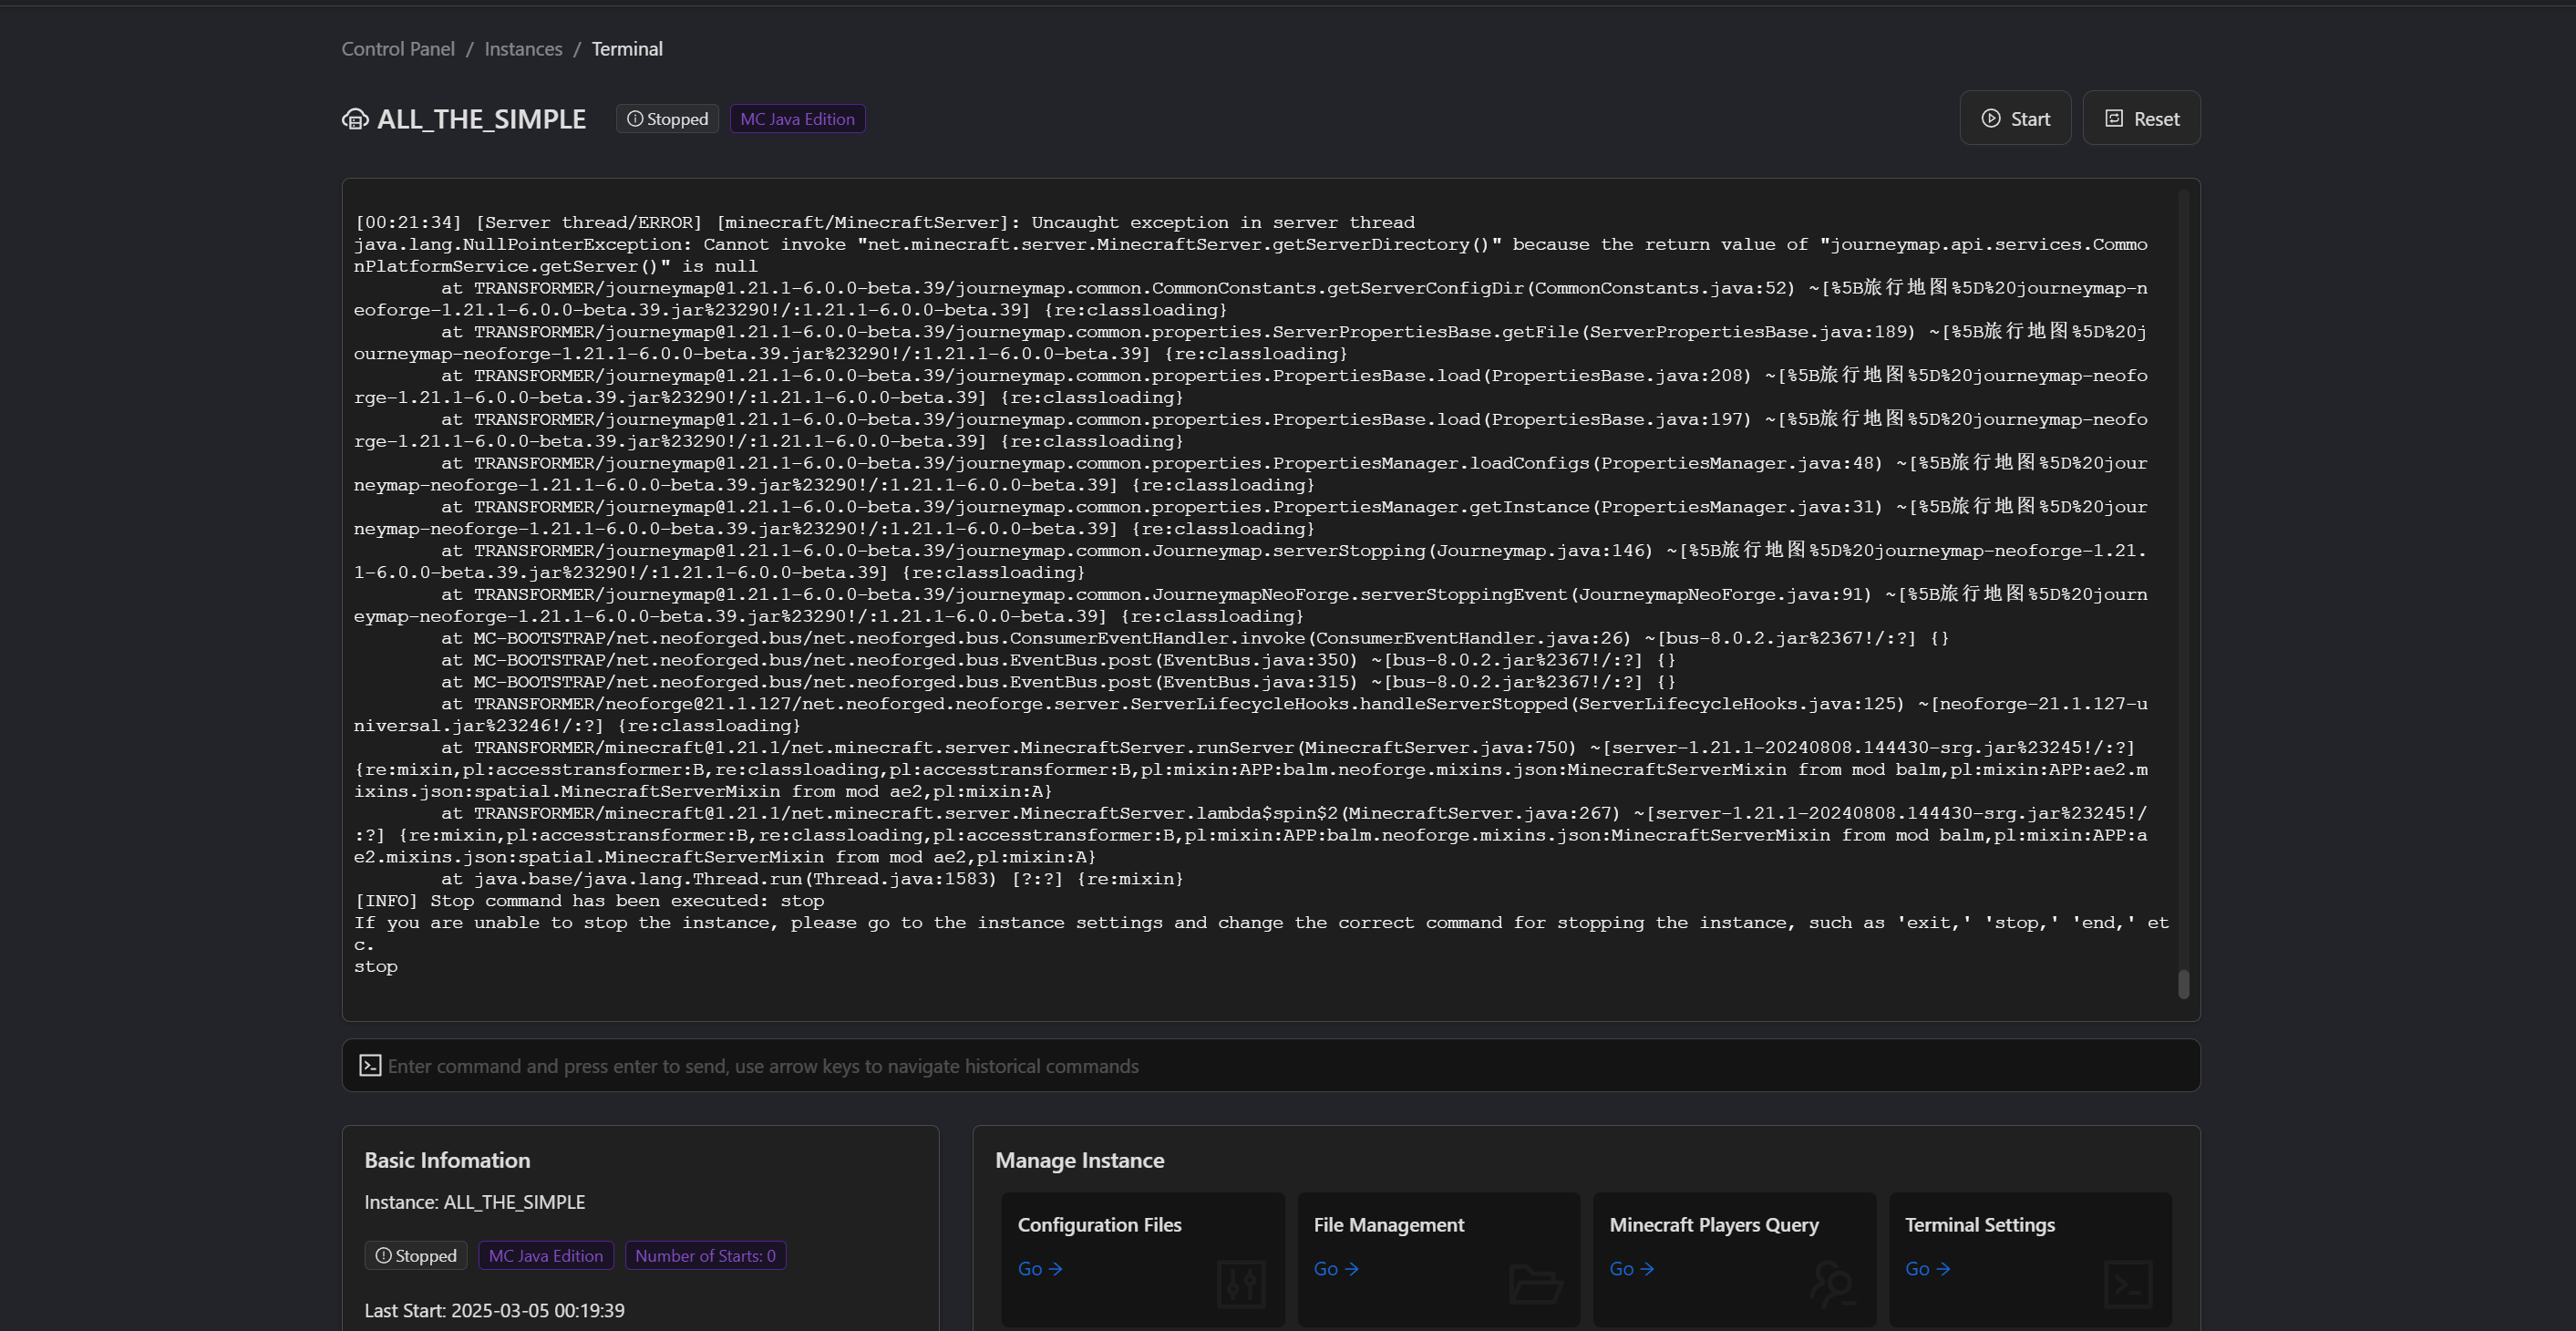The height and width of the screenshot is (1331, 2576).
Task: Click the Basic Infomation heading
Action: coord(447,1160)
